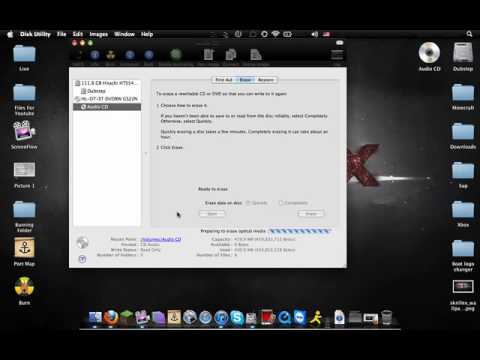
Task: Click the Port Map desktop icon
Action: [24, 248]
